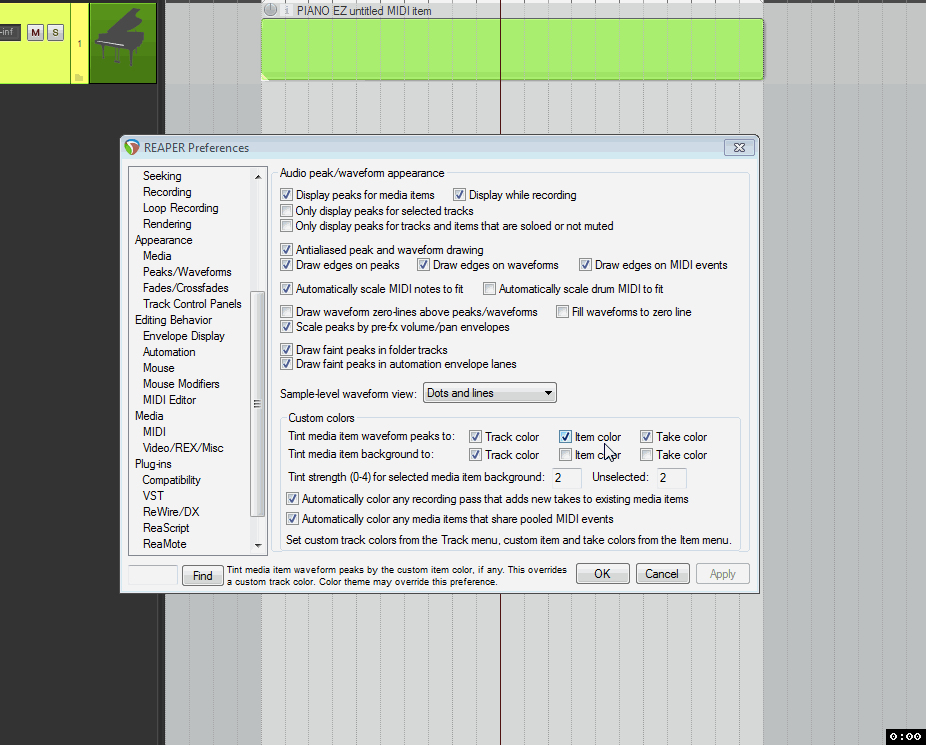The height and width of the screenshot is (745, 926).
Task: Click Unselected tint strength input field
Action: (671, 478)
